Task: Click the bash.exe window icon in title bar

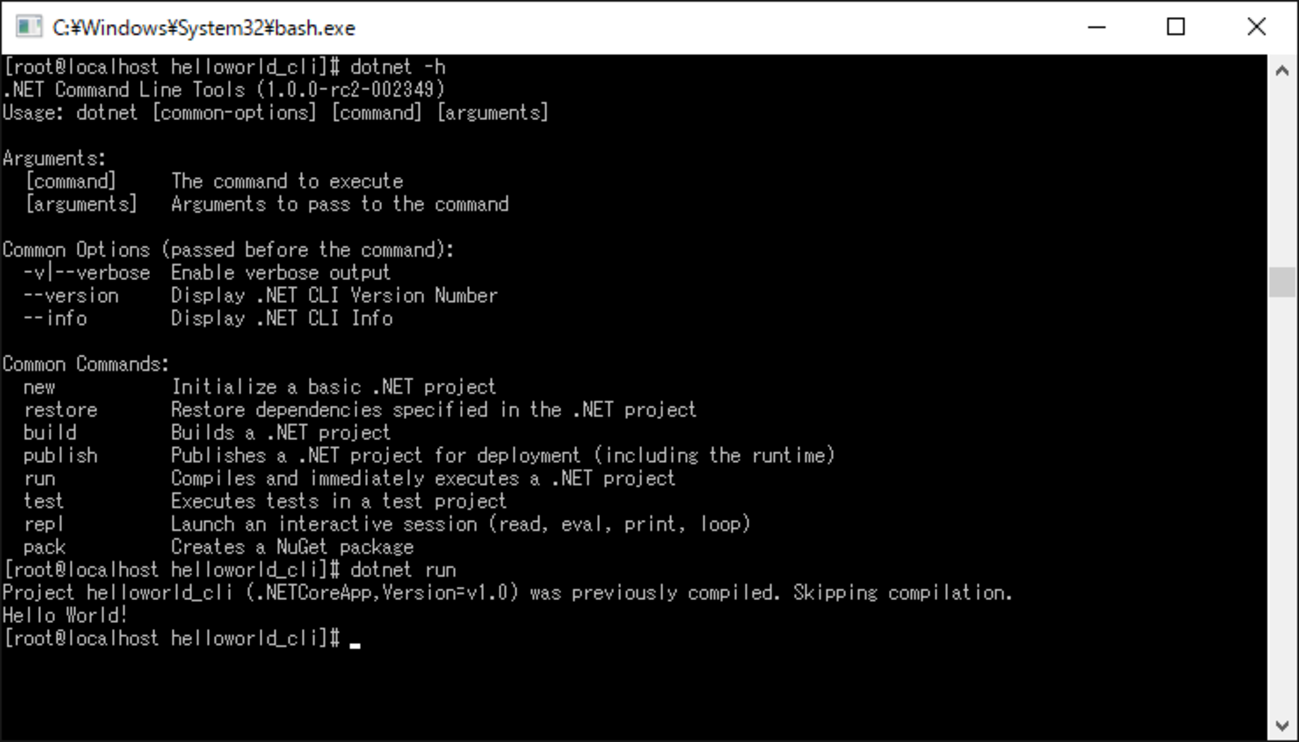Action: pos(28,27)
